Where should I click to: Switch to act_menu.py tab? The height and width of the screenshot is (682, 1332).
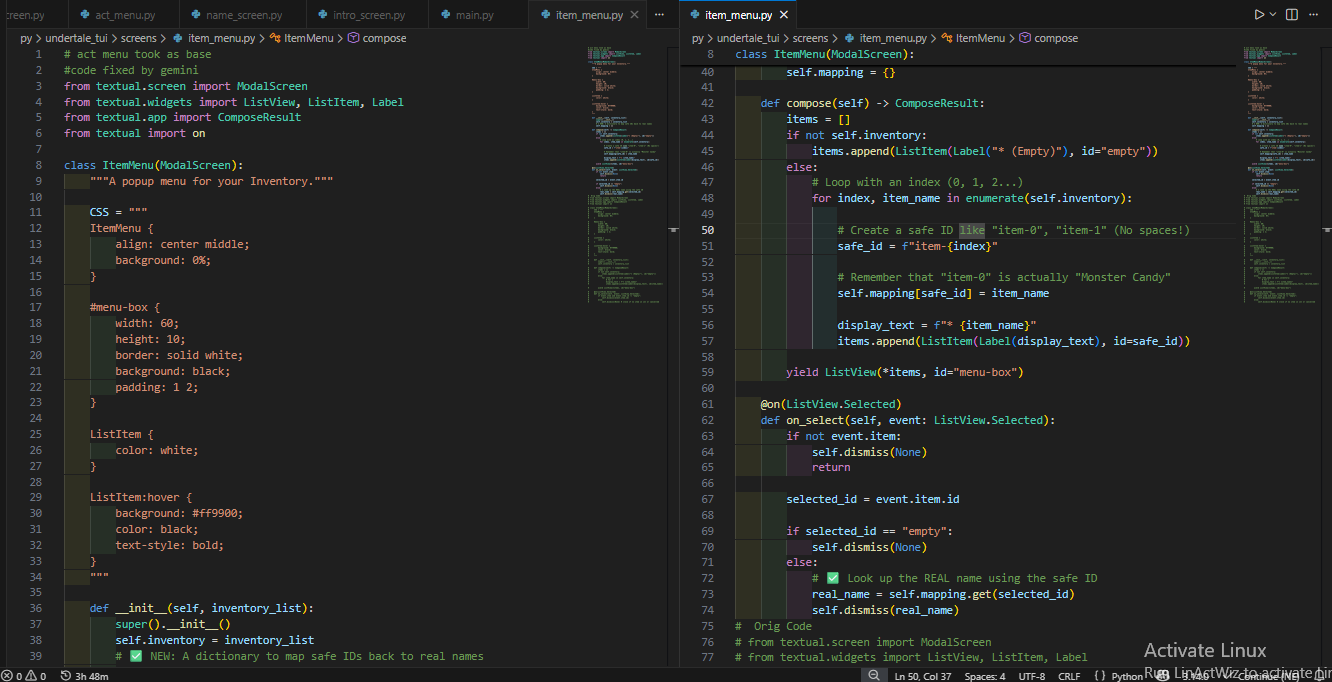point(125,15)
